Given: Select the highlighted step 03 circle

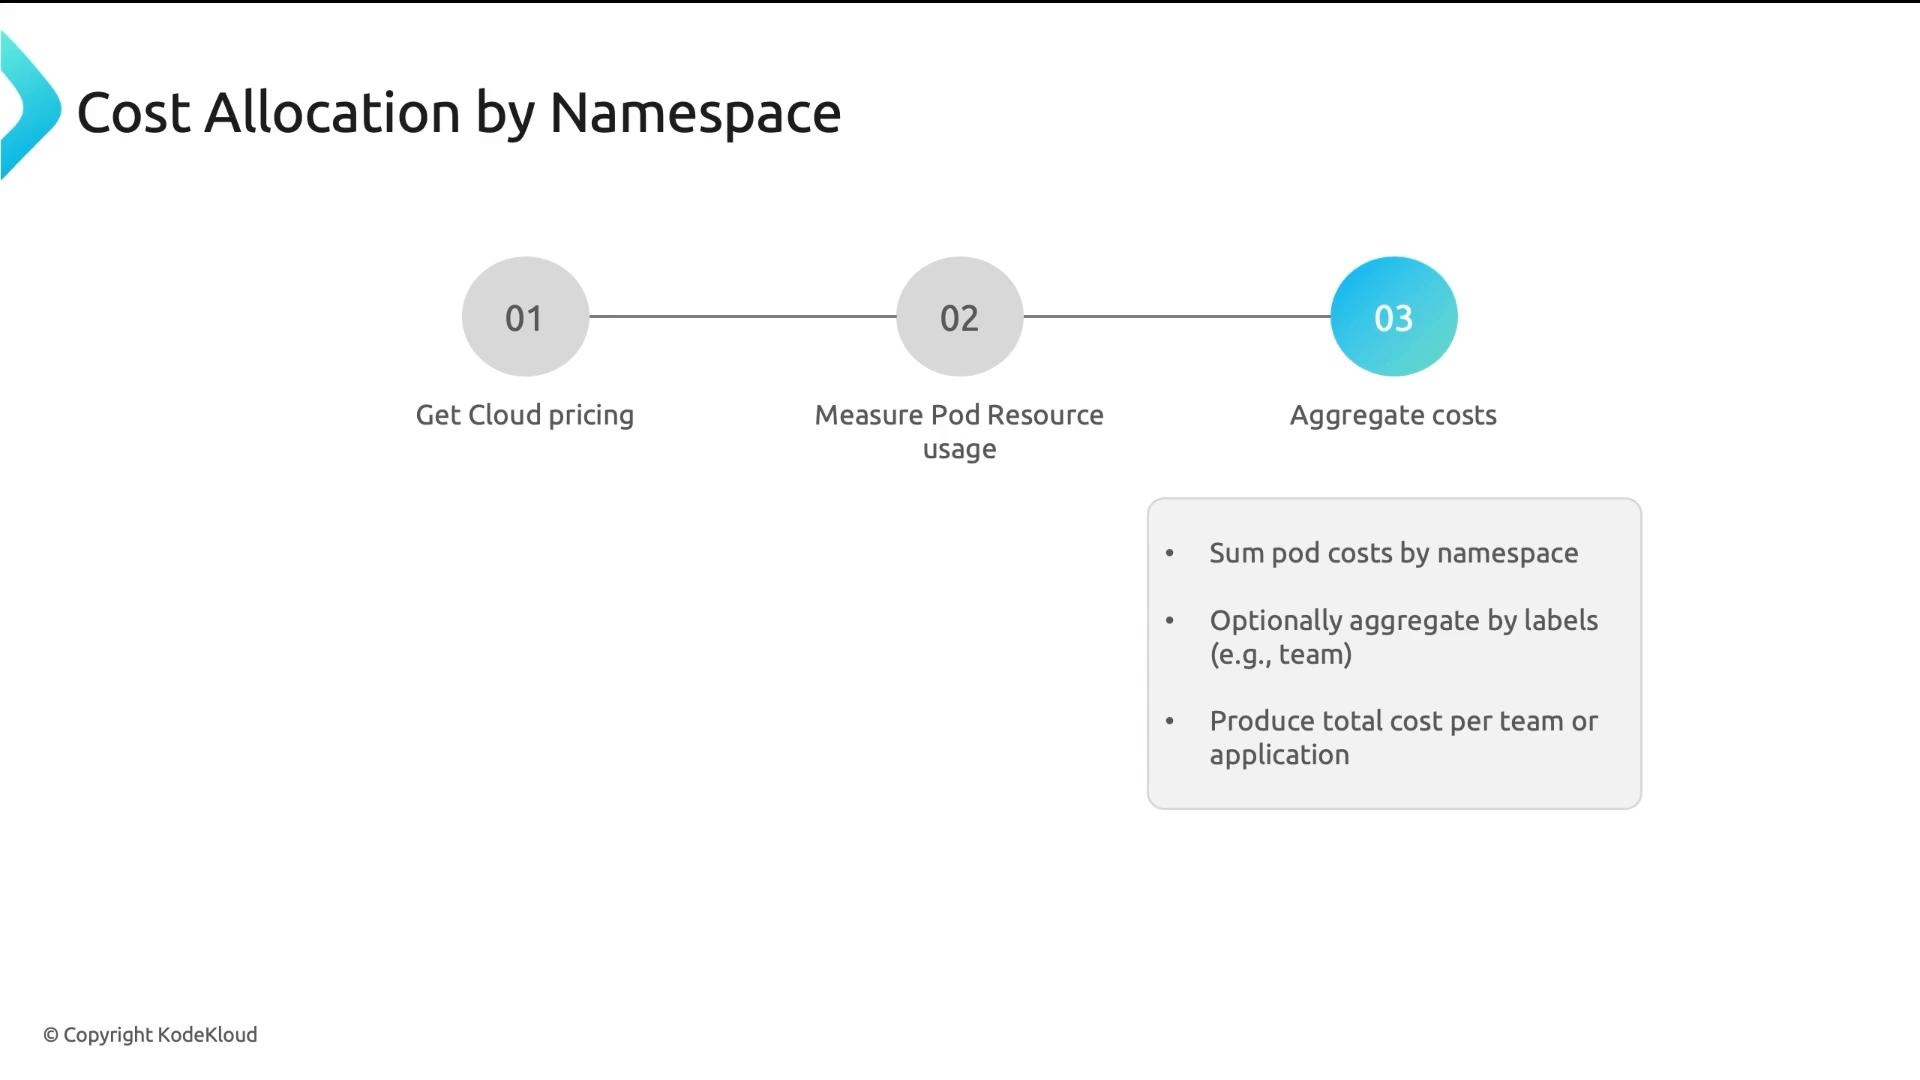Looking at the screenshot, I should (1393, 317).
